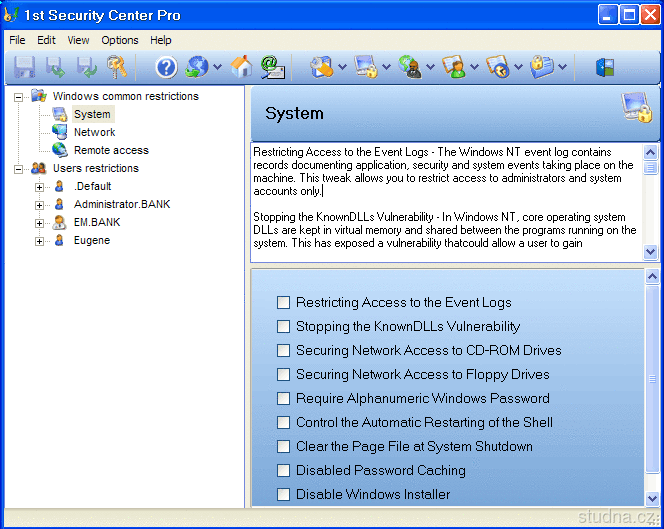This screenshot has width=664, height=529.
Task: Expand the Eugene user node
Action: pos(39,241)
